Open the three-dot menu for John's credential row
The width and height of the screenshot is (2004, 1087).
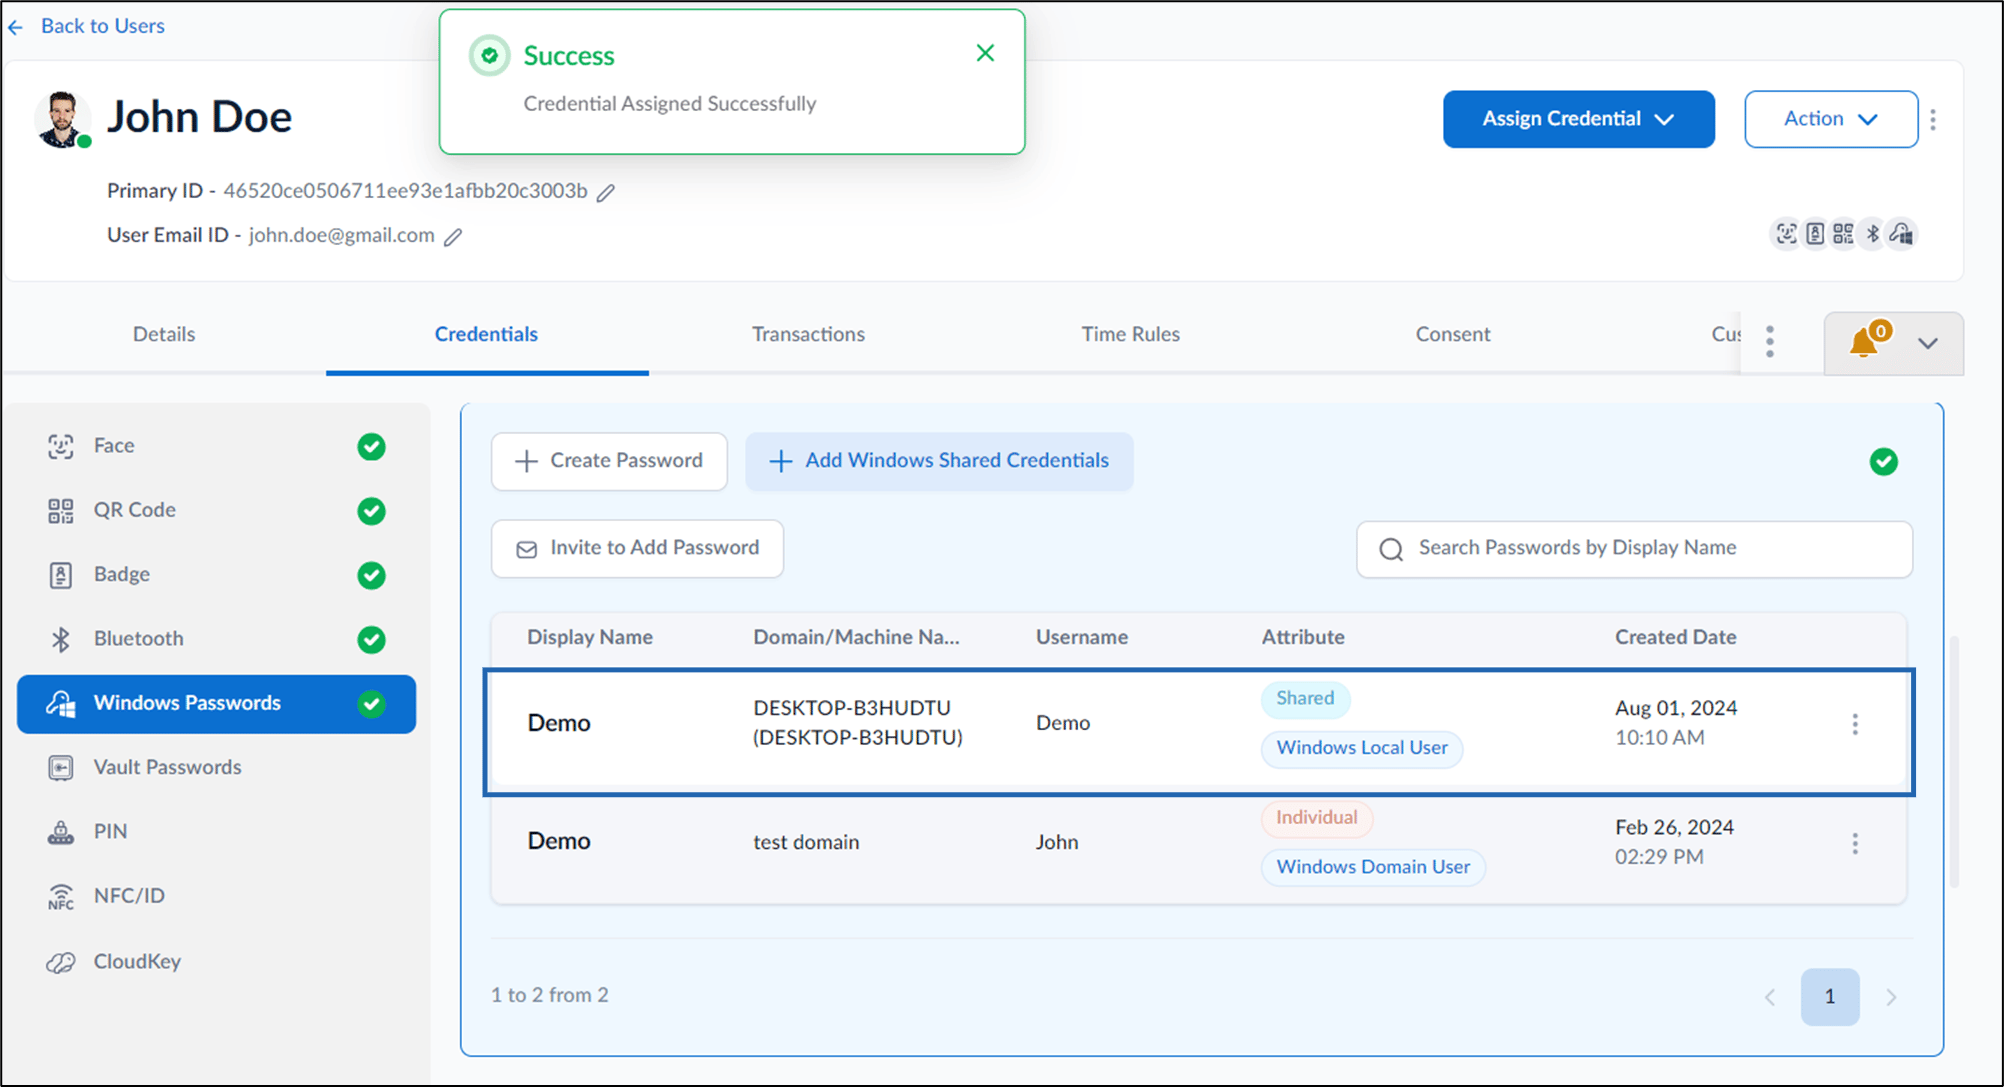click(x=1855, y=843)
